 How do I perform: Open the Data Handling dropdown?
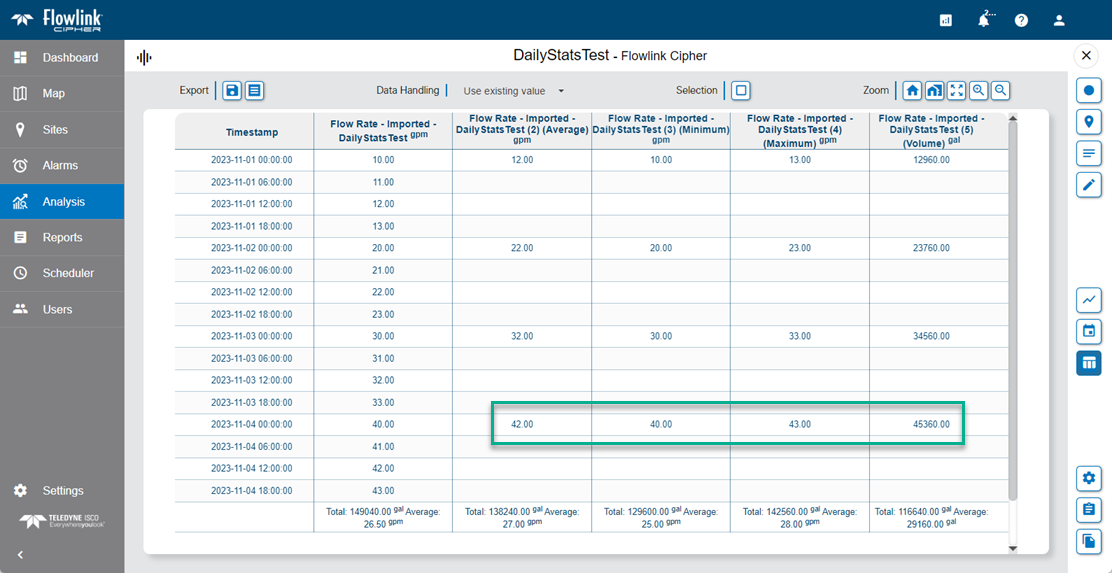pos(514,91)
